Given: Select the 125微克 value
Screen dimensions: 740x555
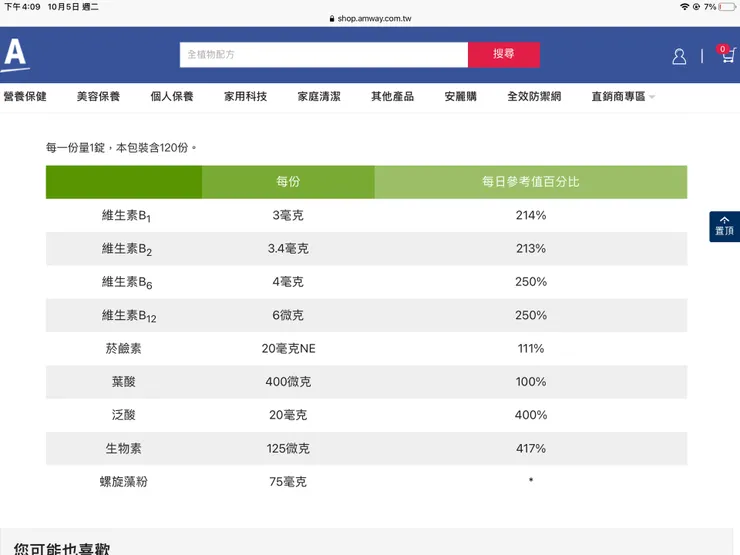Looking at the screenshot, I should 288,448.
